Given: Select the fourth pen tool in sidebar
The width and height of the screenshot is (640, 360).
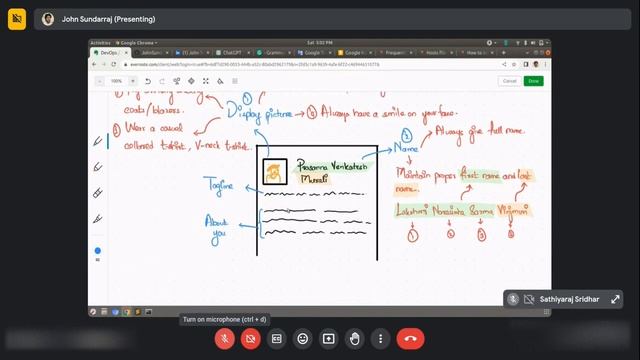Looking at the screenshot, I should [98, 219].
